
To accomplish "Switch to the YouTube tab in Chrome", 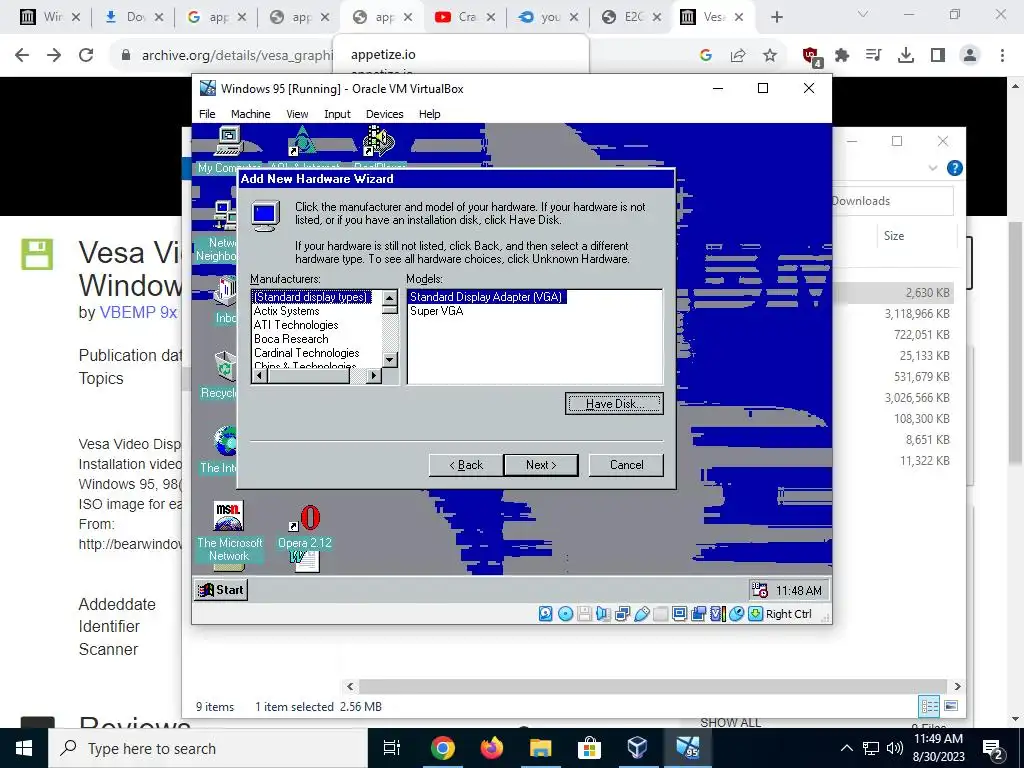I will pos(464,17).
